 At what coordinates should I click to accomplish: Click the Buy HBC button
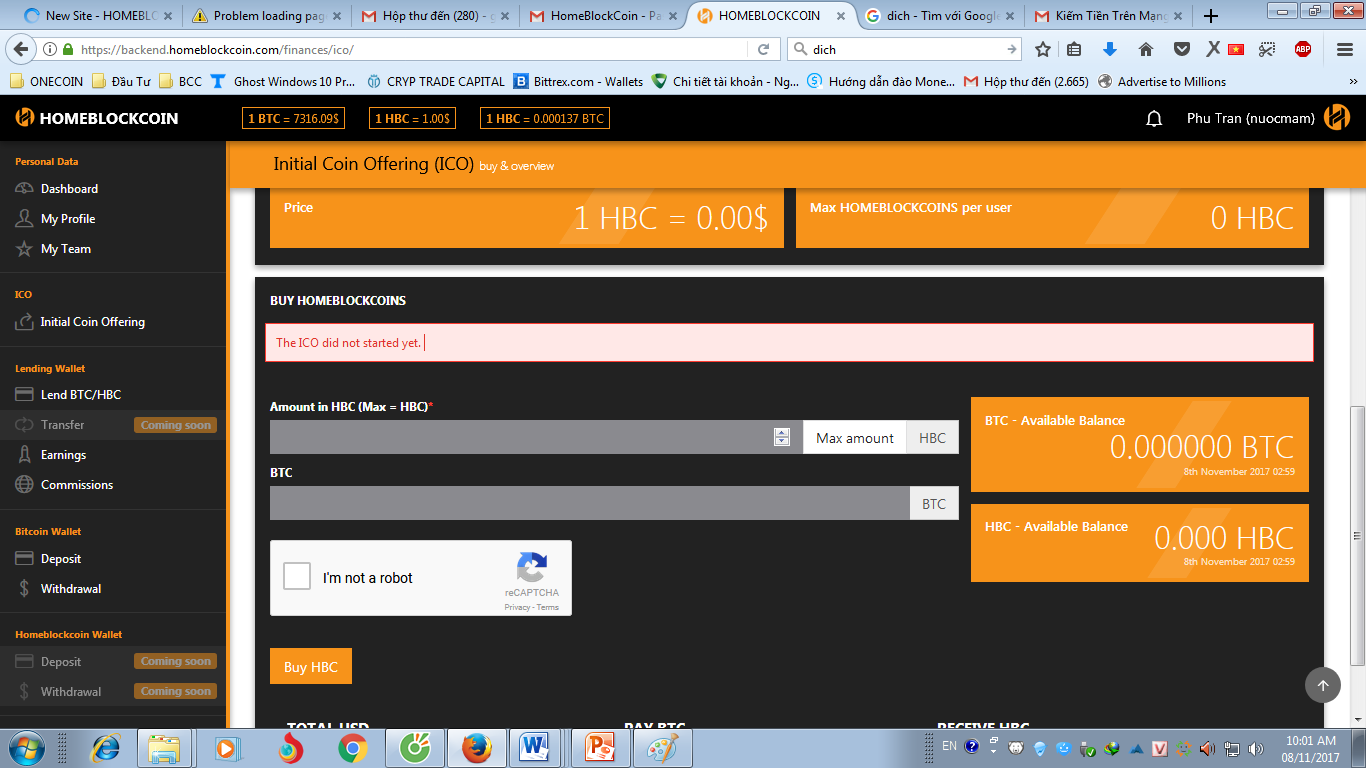click(x=311, y=667)
